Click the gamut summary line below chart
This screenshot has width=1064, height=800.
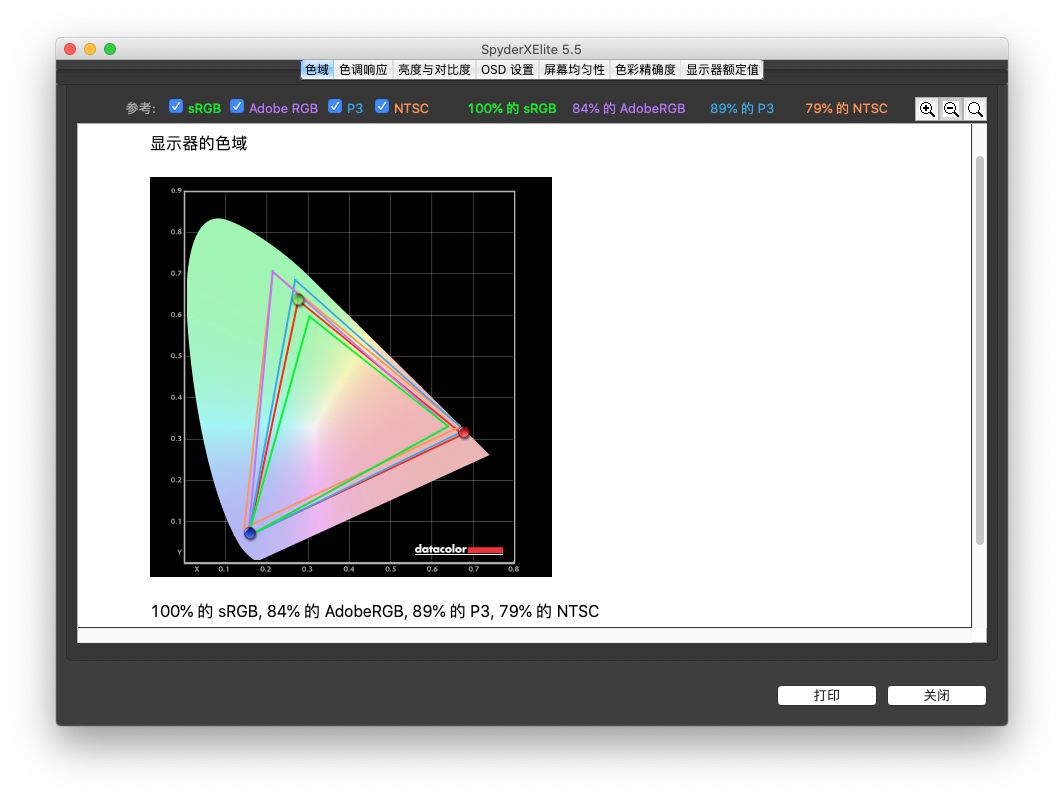(x=375, y=611)
